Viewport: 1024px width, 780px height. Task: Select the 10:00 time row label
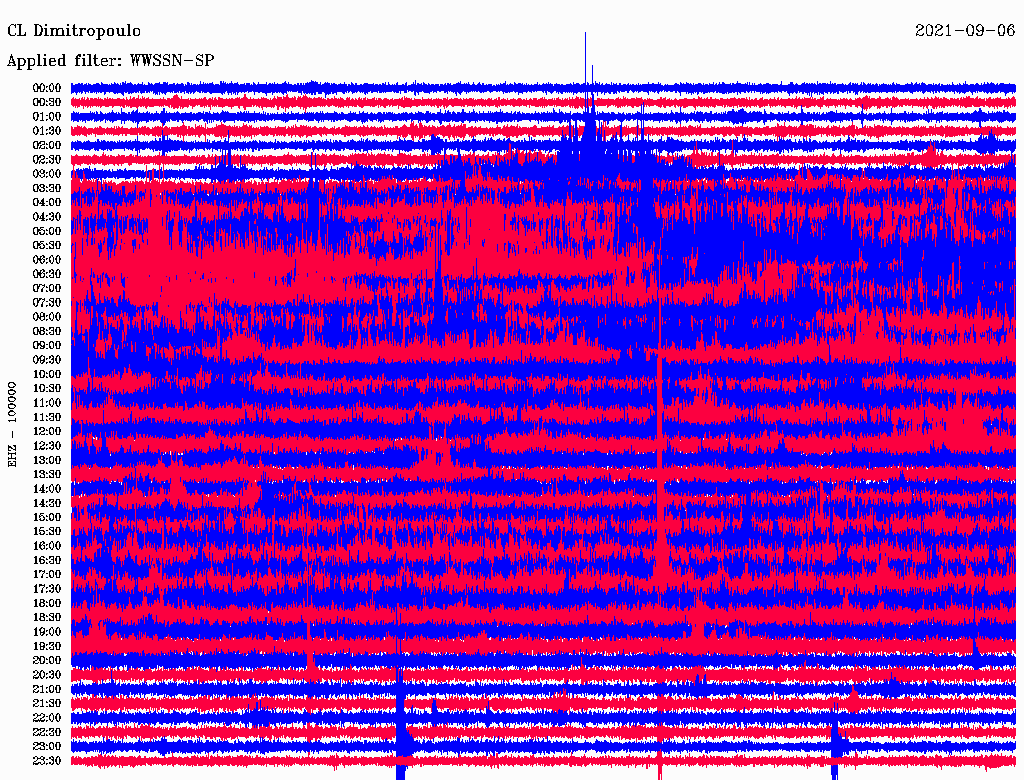[x=47, y=374]
